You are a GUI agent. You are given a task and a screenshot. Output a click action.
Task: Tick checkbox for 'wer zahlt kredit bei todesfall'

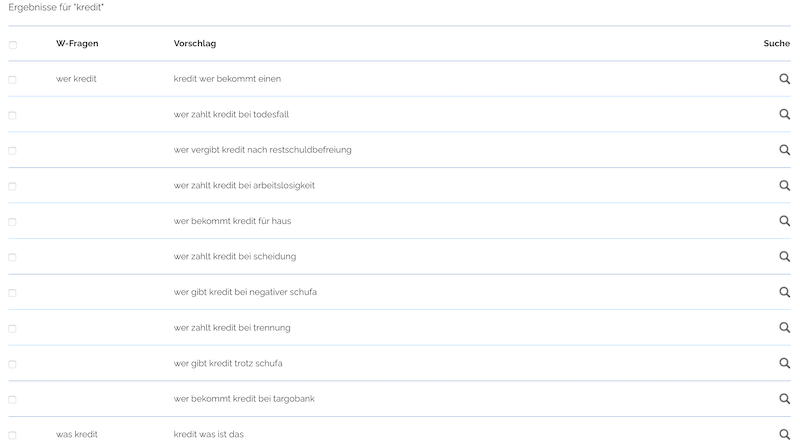[x=13, y=115]
